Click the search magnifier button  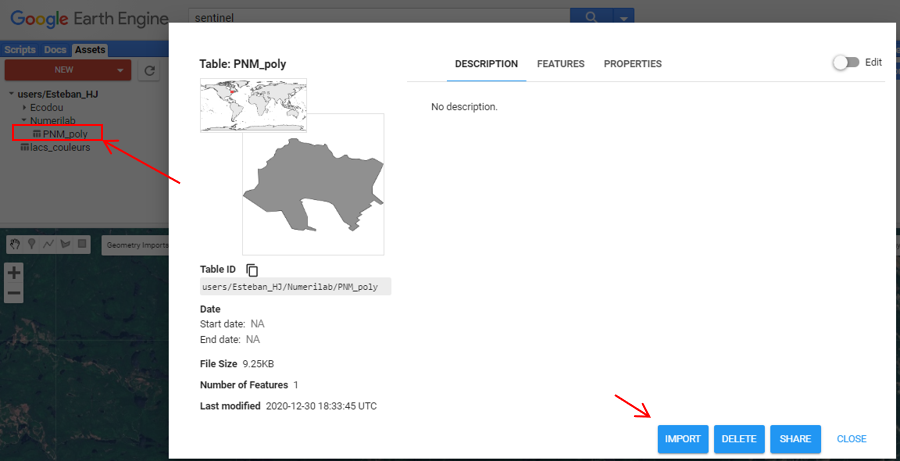(x=591, y=17)
